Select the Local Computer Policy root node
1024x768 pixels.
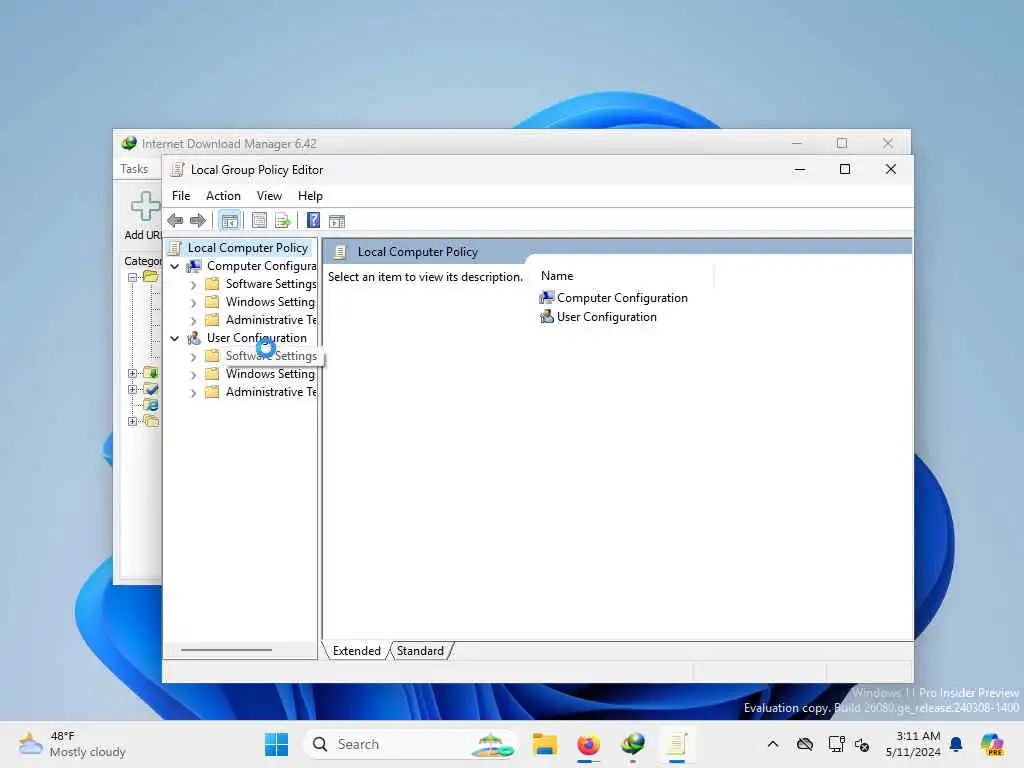point(248,248)
